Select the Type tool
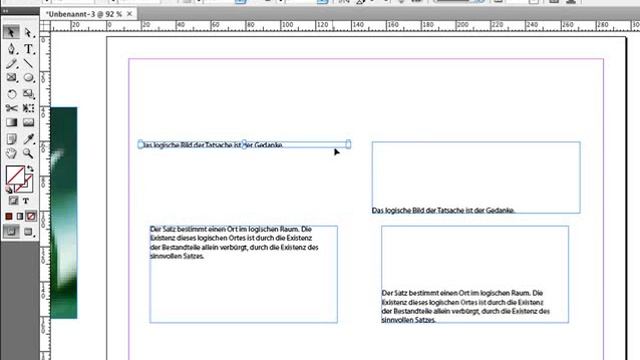 tap(28, 49)
